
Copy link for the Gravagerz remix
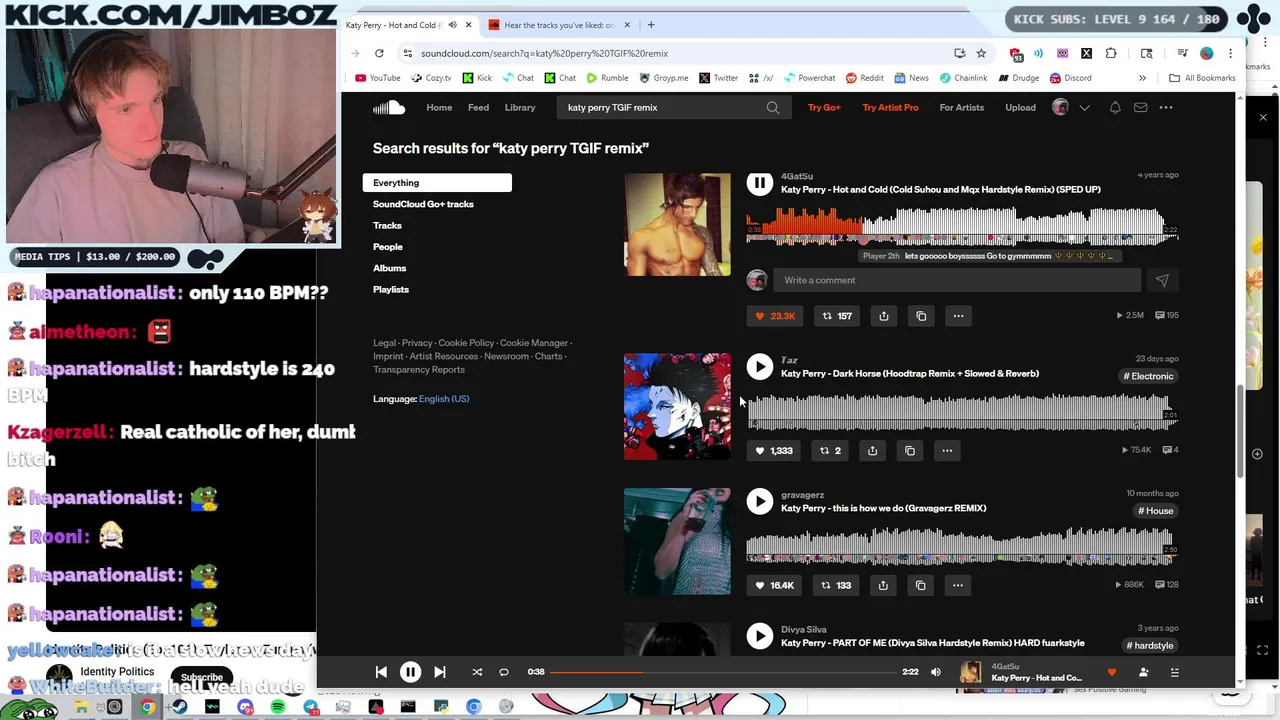pos(920,585)
